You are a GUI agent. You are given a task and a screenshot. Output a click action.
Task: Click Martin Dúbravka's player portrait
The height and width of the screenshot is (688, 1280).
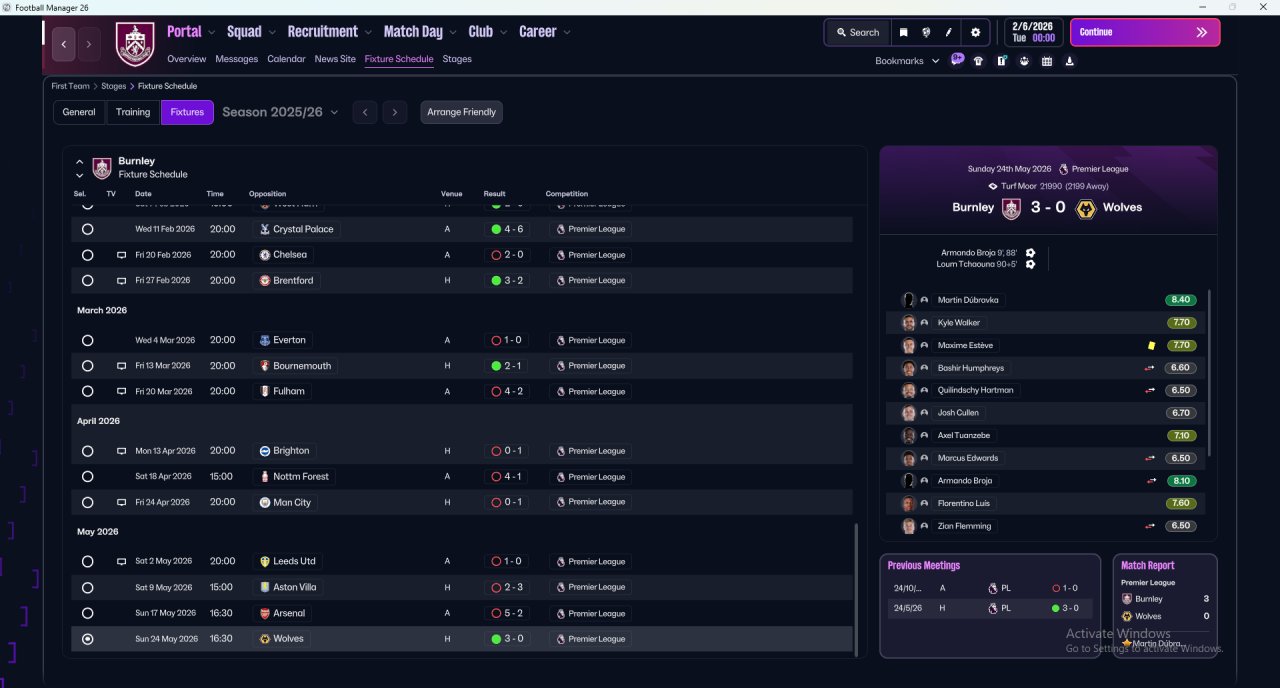point(908,300)
